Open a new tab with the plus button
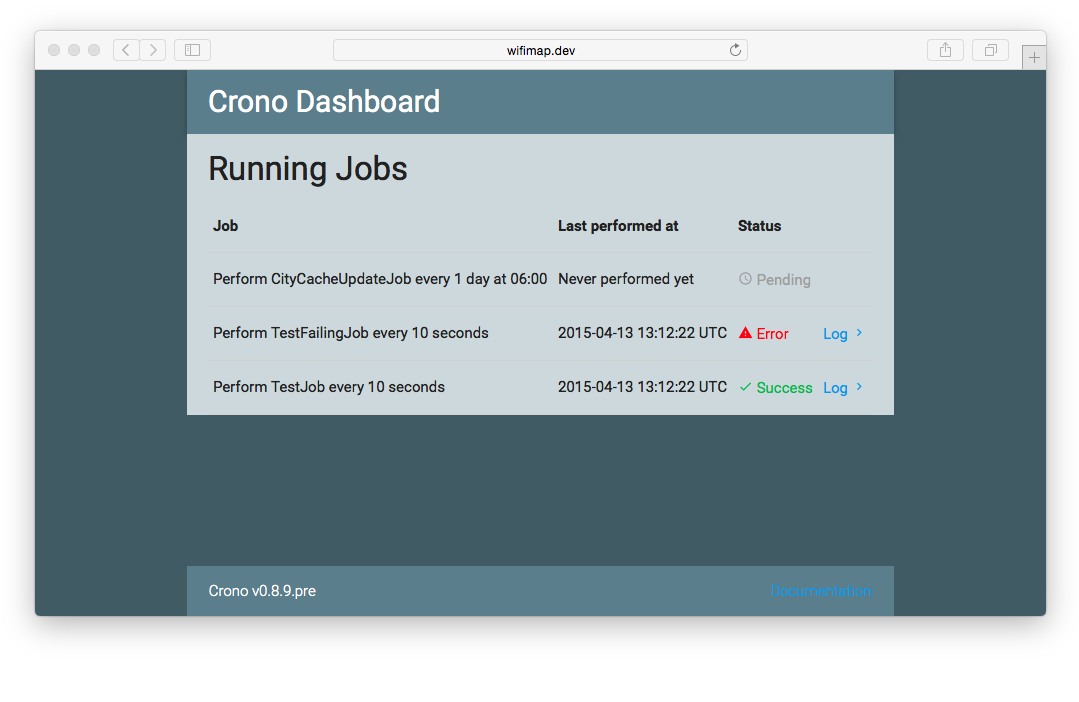 click(x=1034, y=58)
